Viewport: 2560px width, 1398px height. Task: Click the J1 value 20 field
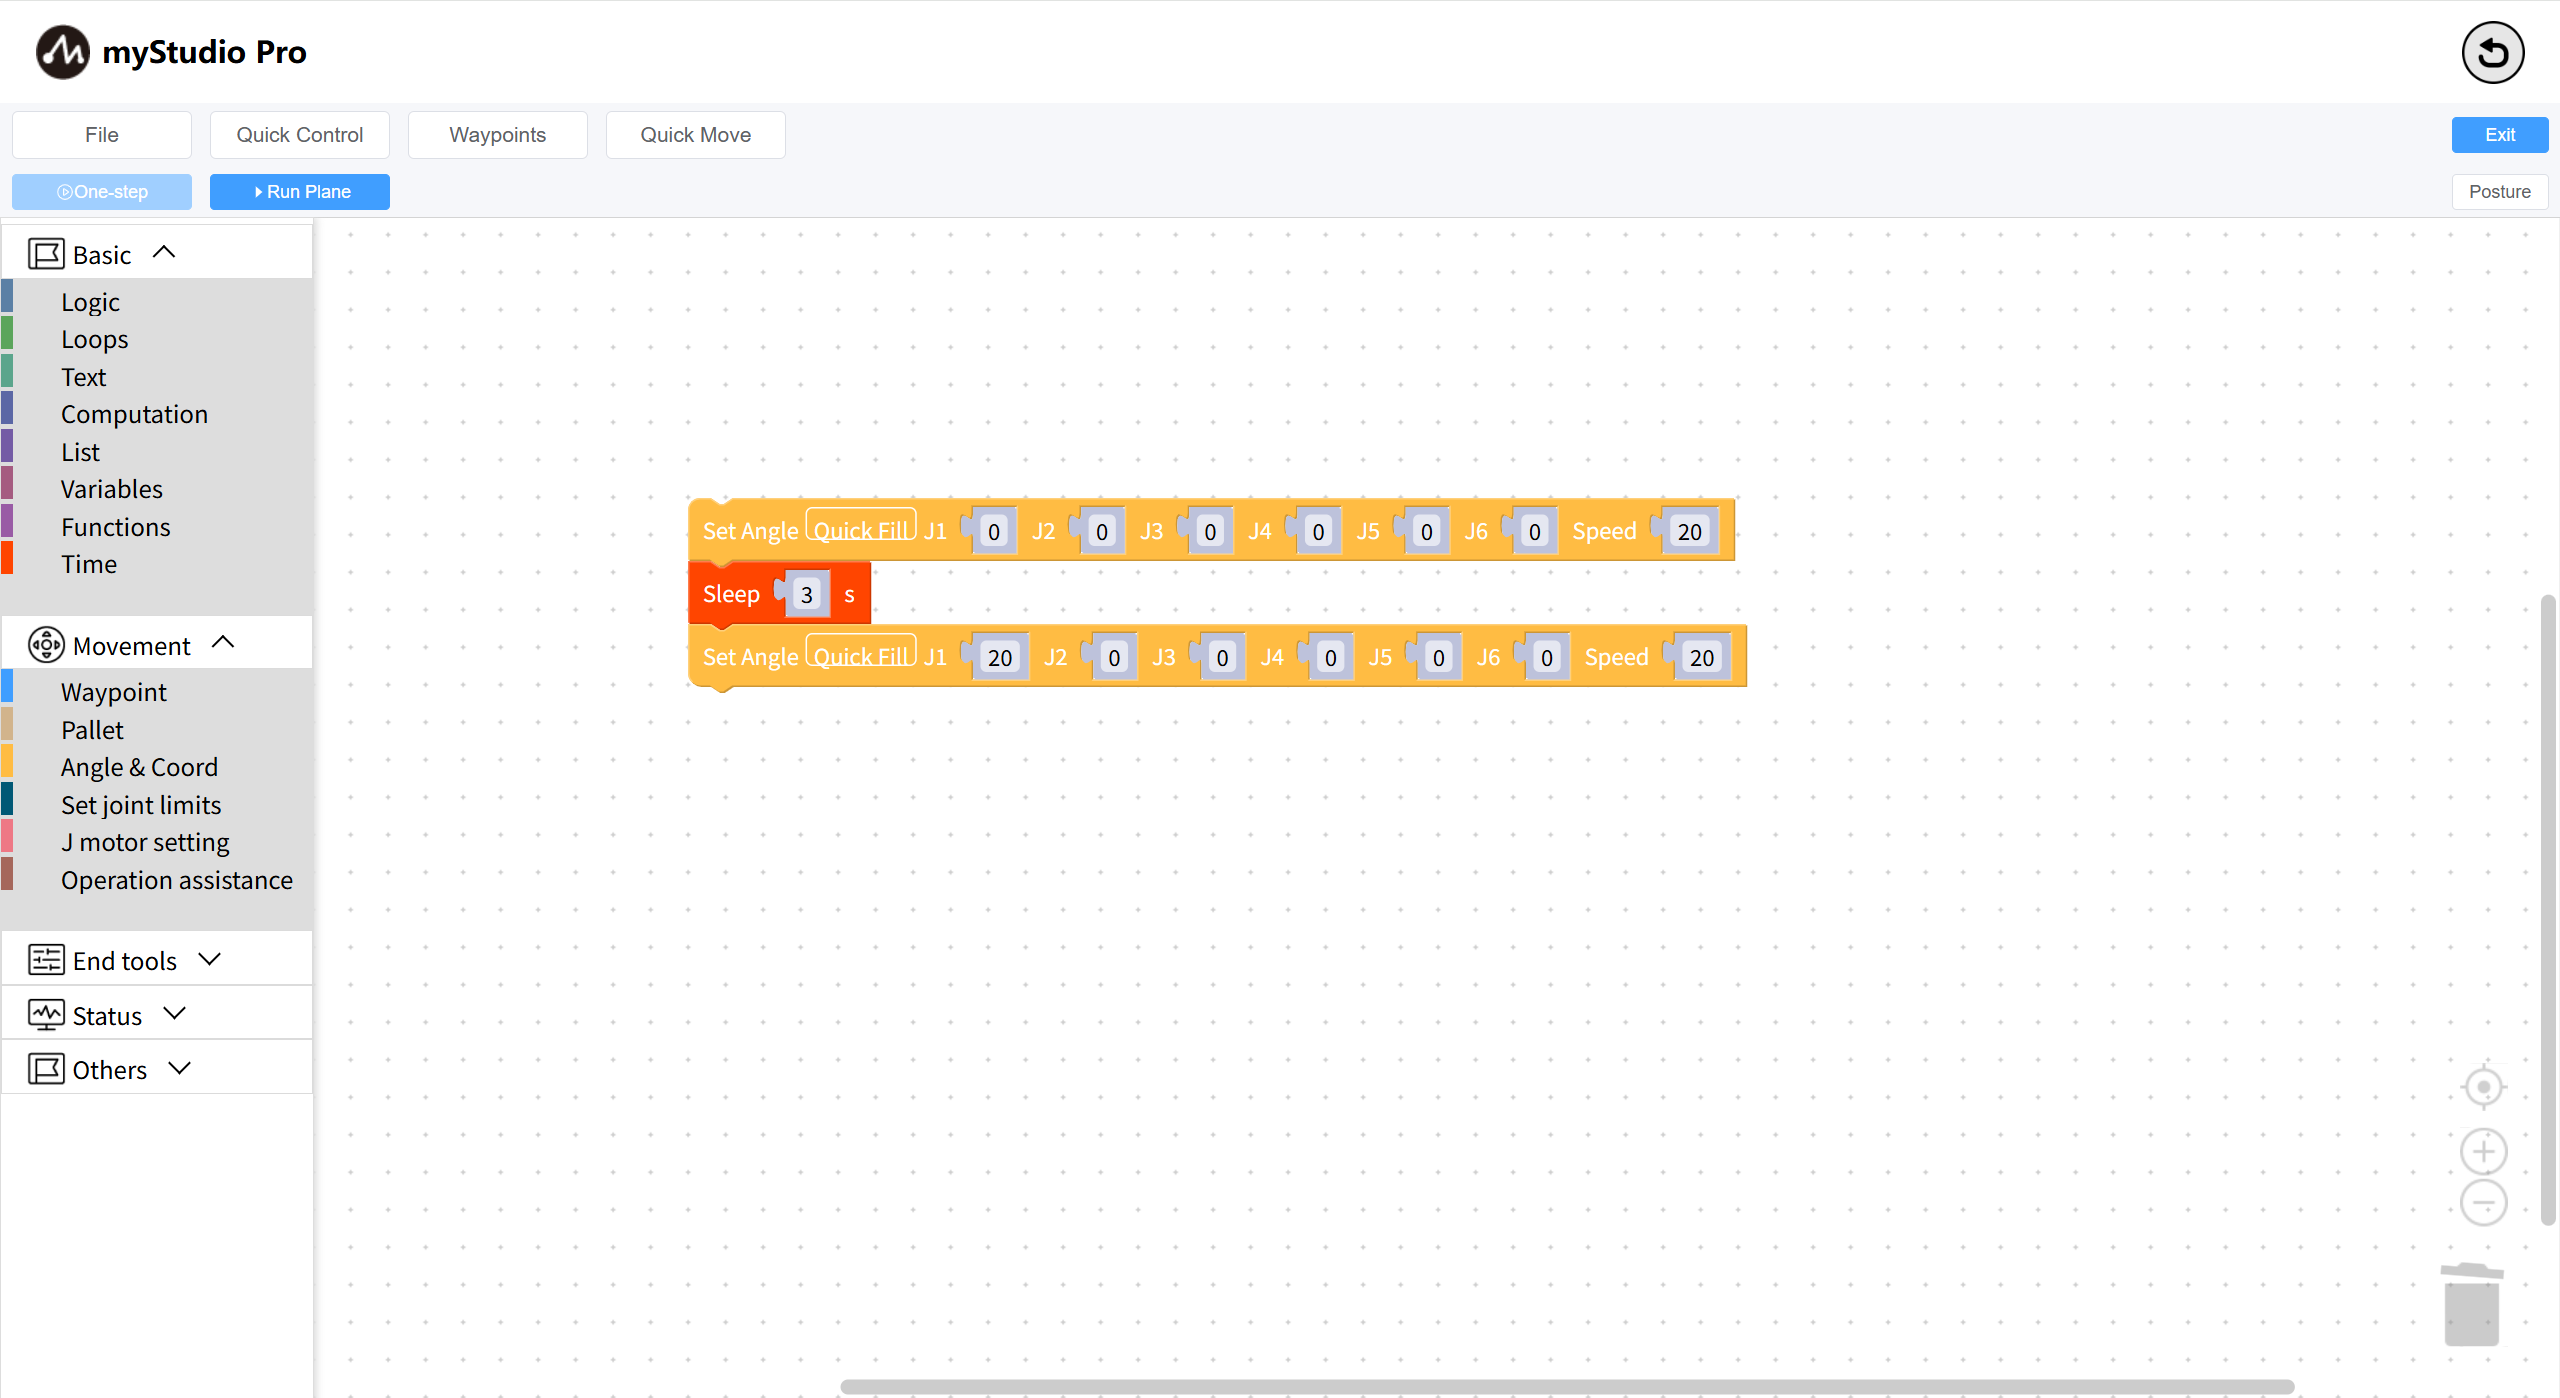[1000, 657]
